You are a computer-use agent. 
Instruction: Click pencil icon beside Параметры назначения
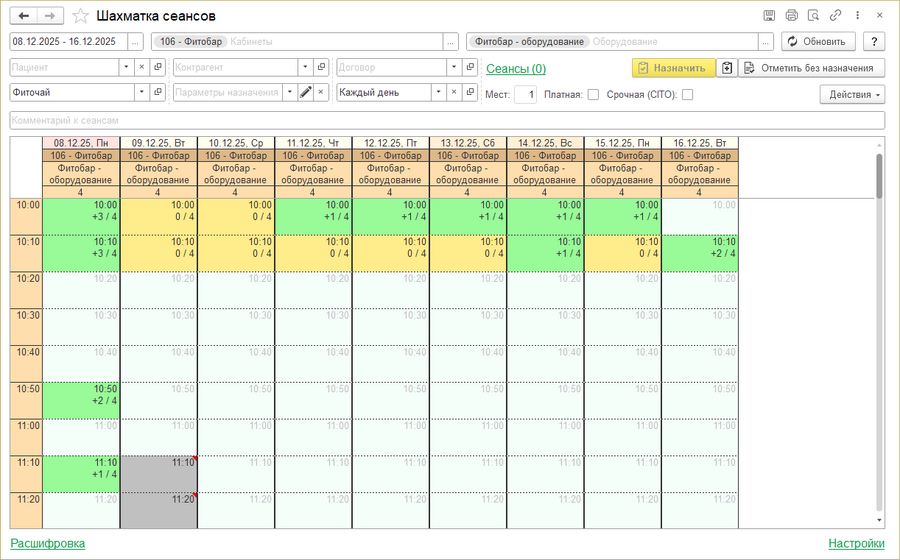pos(306,92)
